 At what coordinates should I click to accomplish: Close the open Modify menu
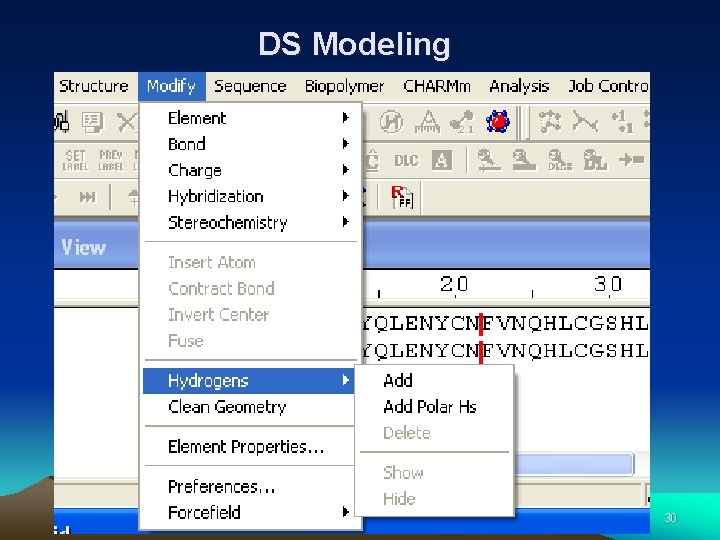tap(171, 86)
